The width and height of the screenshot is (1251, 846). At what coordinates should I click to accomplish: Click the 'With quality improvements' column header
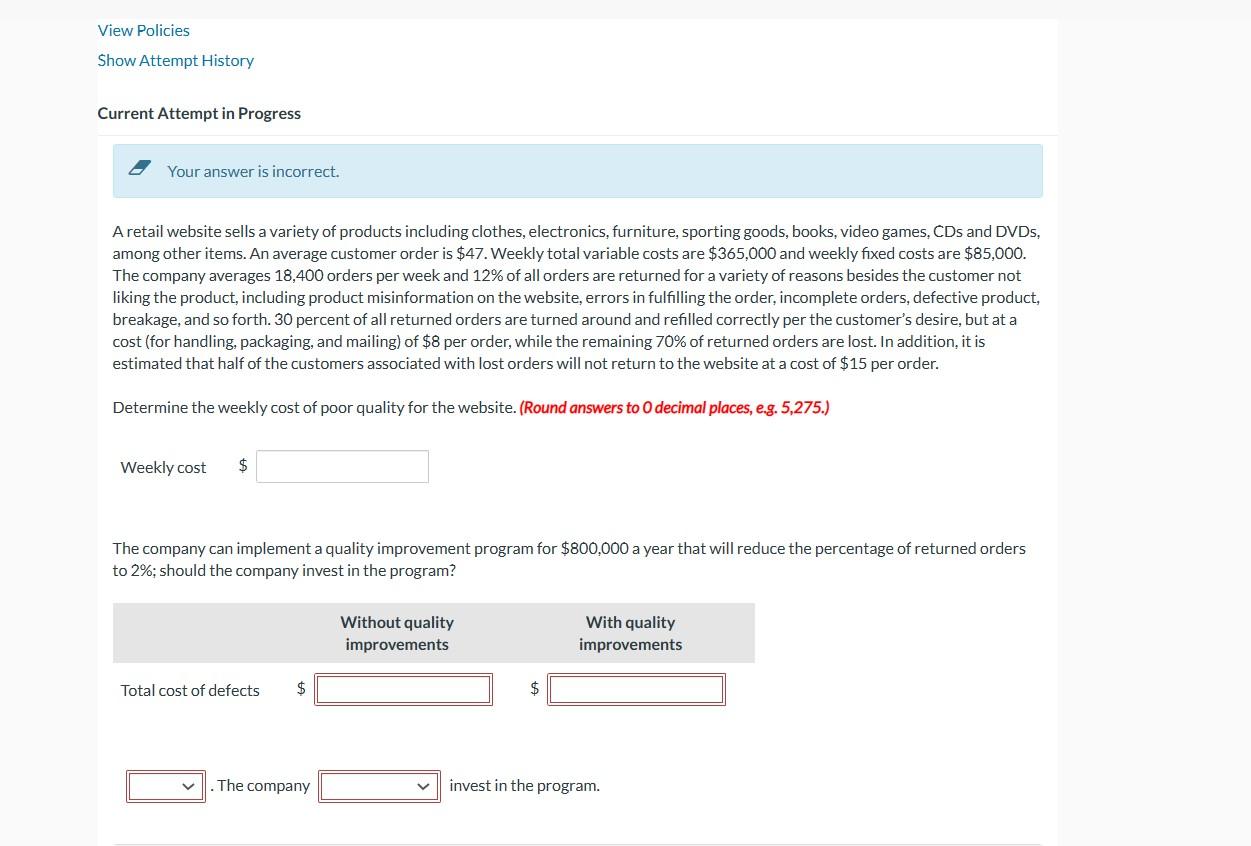click(629, 632)
